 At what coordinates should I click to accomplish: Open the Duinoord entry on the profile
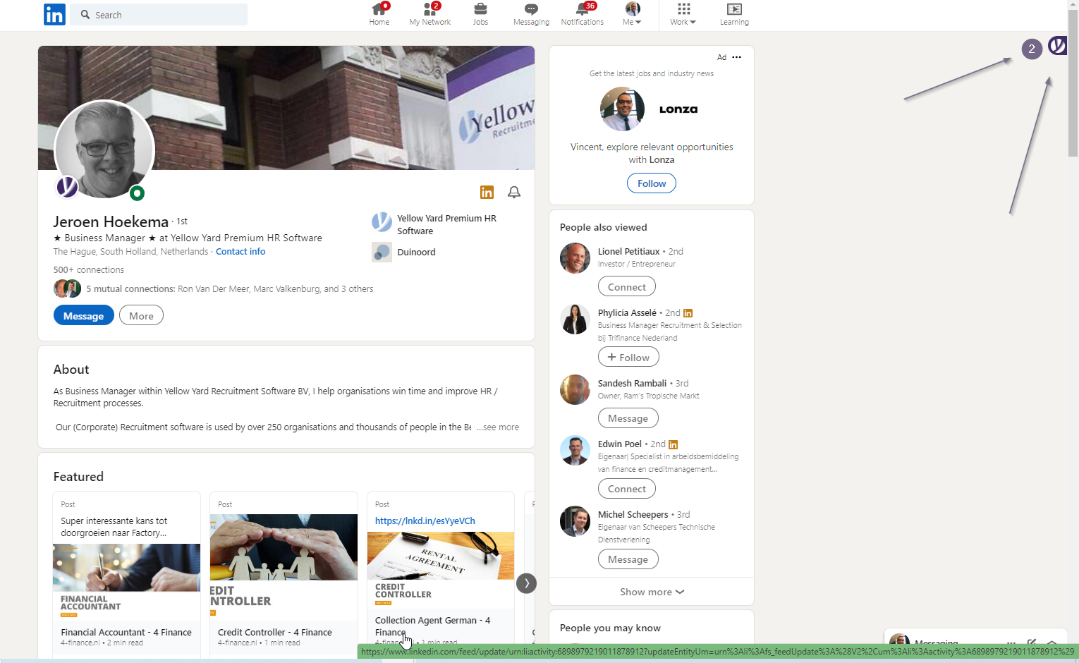click(x=416, y=252)
